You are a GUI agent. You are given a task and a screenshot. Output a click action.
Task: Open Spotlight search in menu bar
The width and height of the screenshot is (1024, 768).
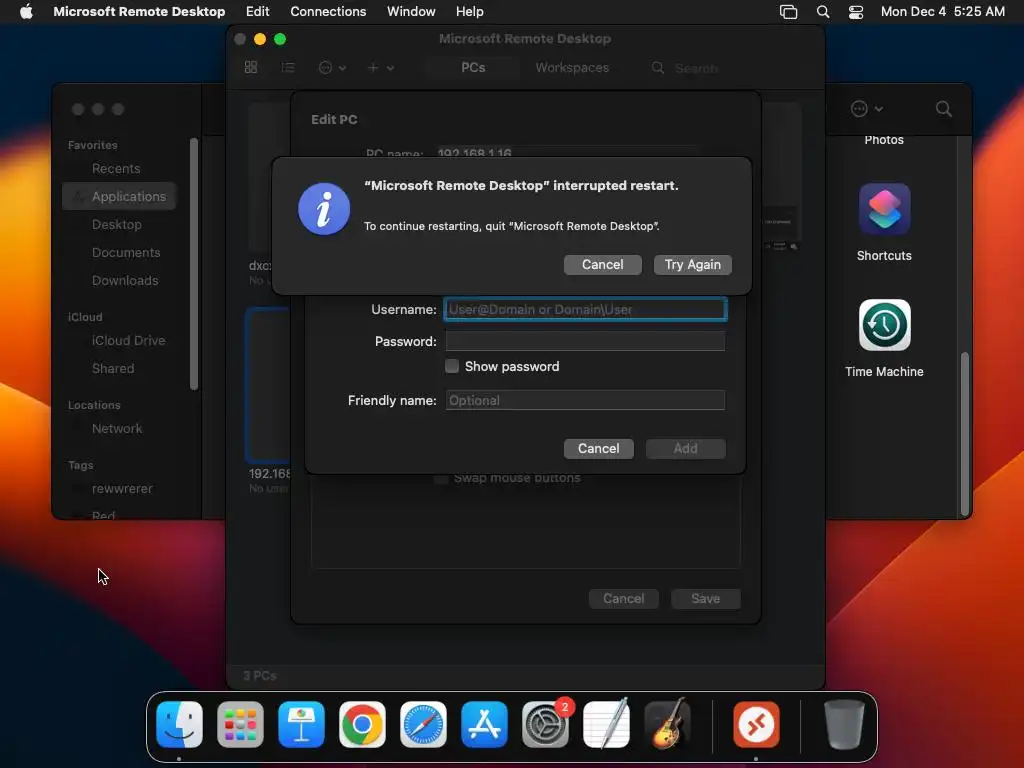pos(823,12)
